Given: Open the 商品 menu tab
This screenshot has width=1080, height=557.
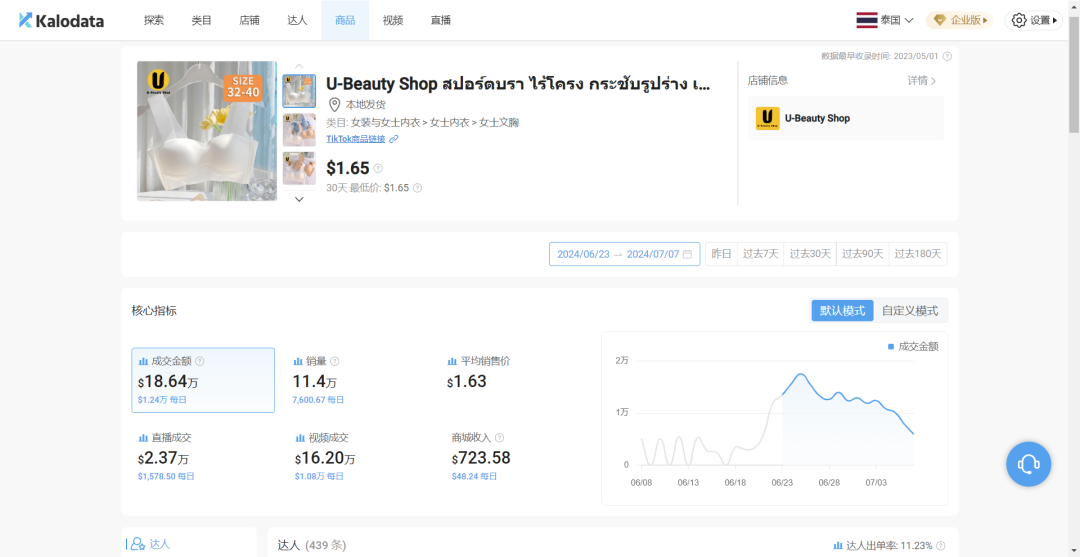Looking at the screenshot, I should tap(345, 21).
